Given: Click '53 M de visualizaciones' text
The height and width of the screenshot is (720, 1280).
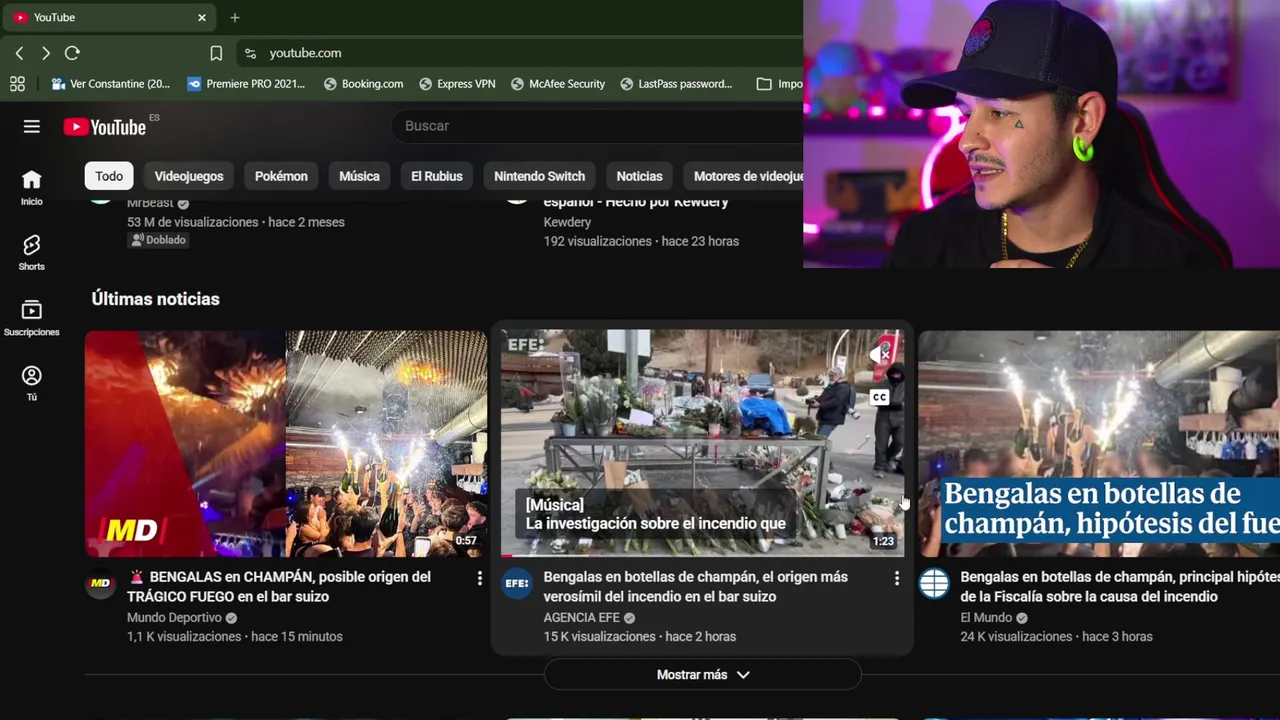Looking at the screenshot, I should [192, 222].
